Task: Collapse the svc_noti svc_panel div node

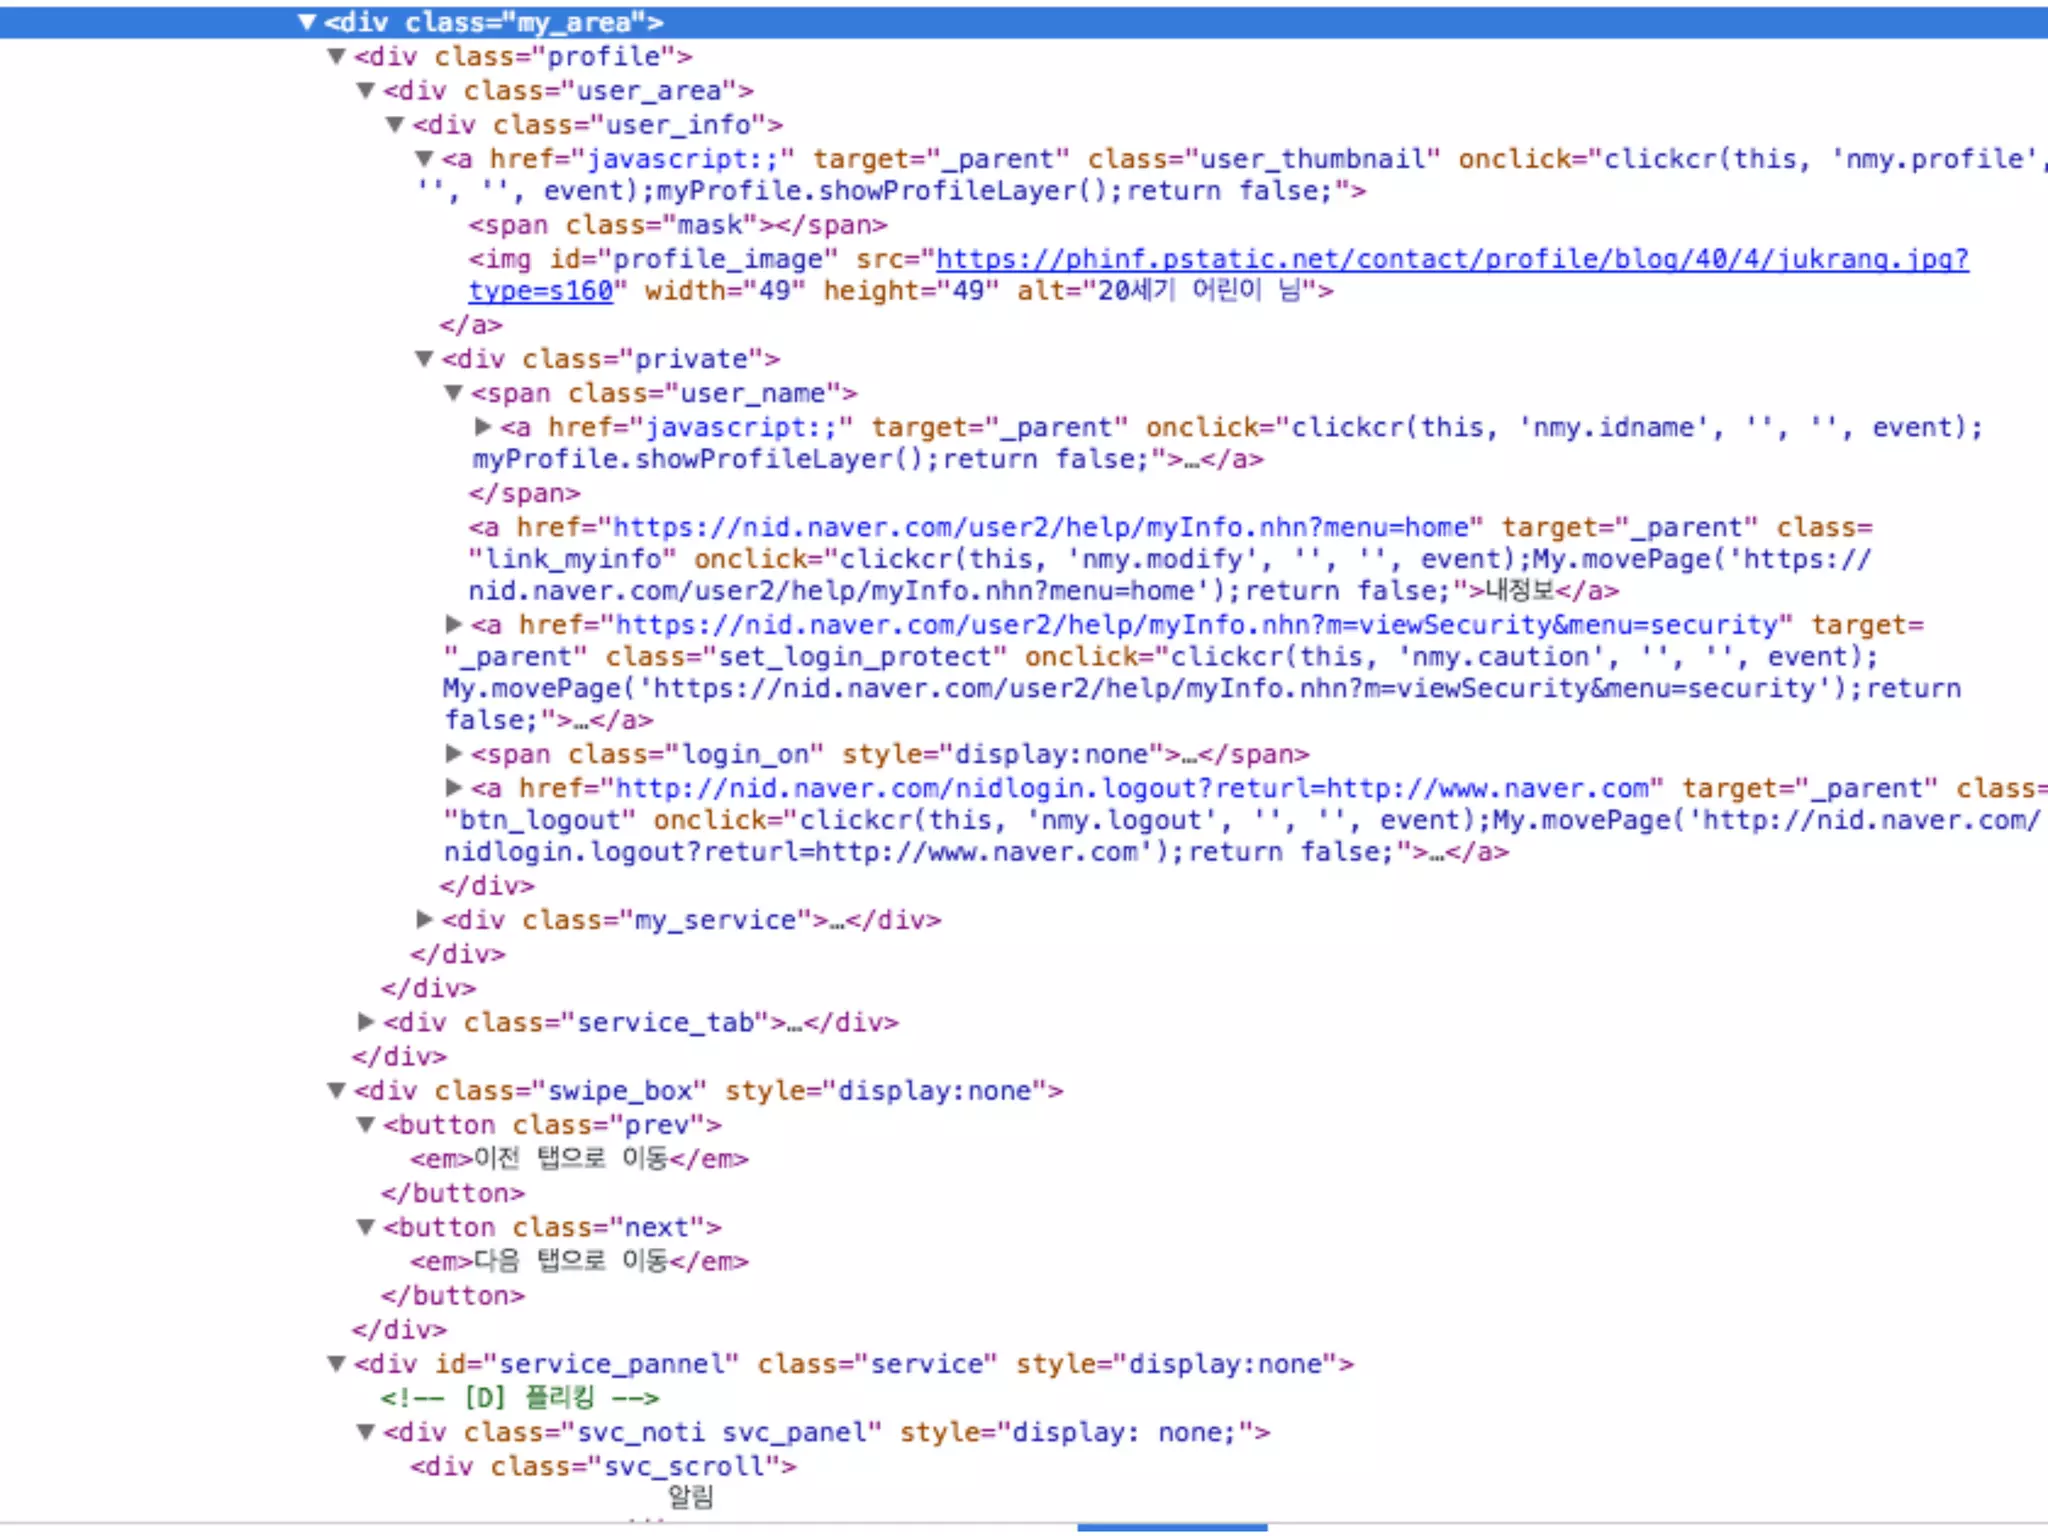Action: coord(366,1432)
